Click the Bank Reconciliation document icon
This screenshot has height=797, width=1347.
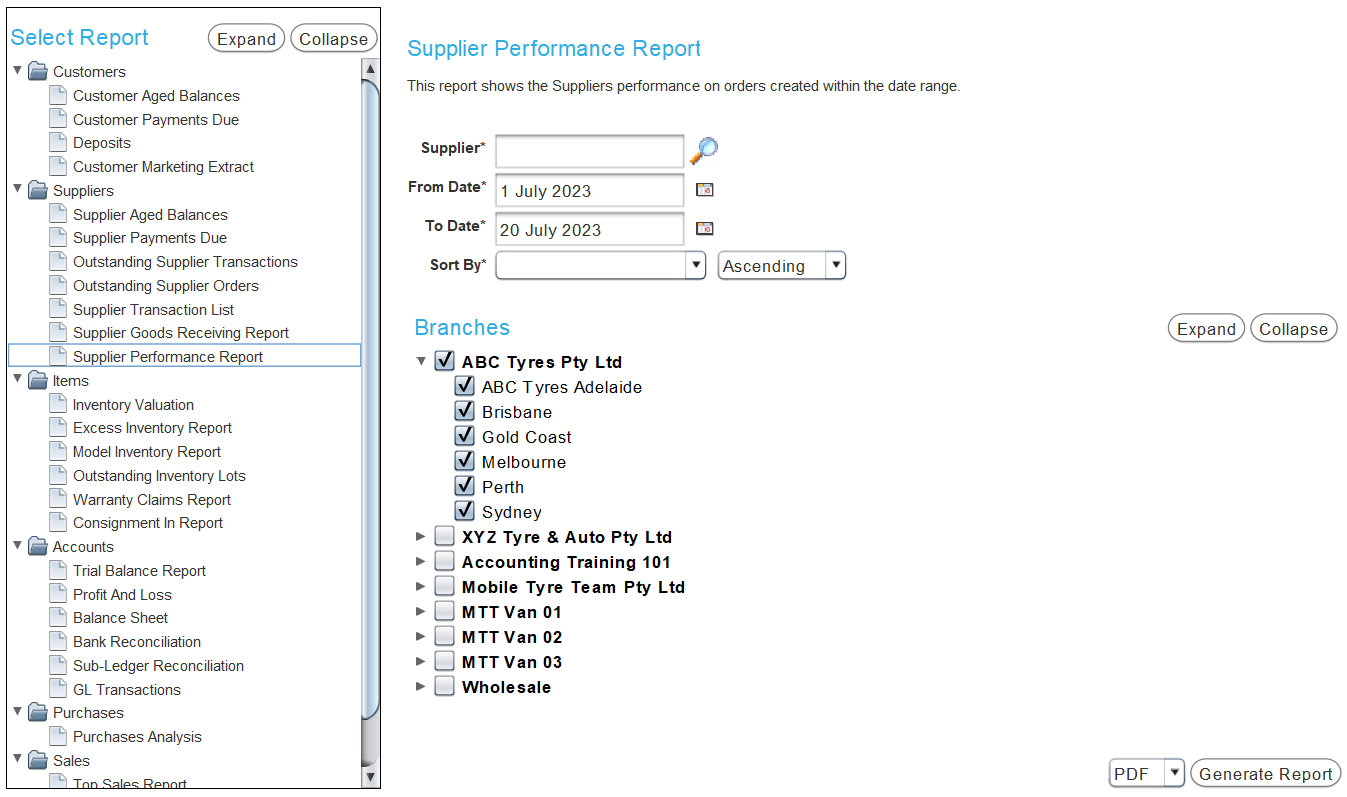point(59,642)
